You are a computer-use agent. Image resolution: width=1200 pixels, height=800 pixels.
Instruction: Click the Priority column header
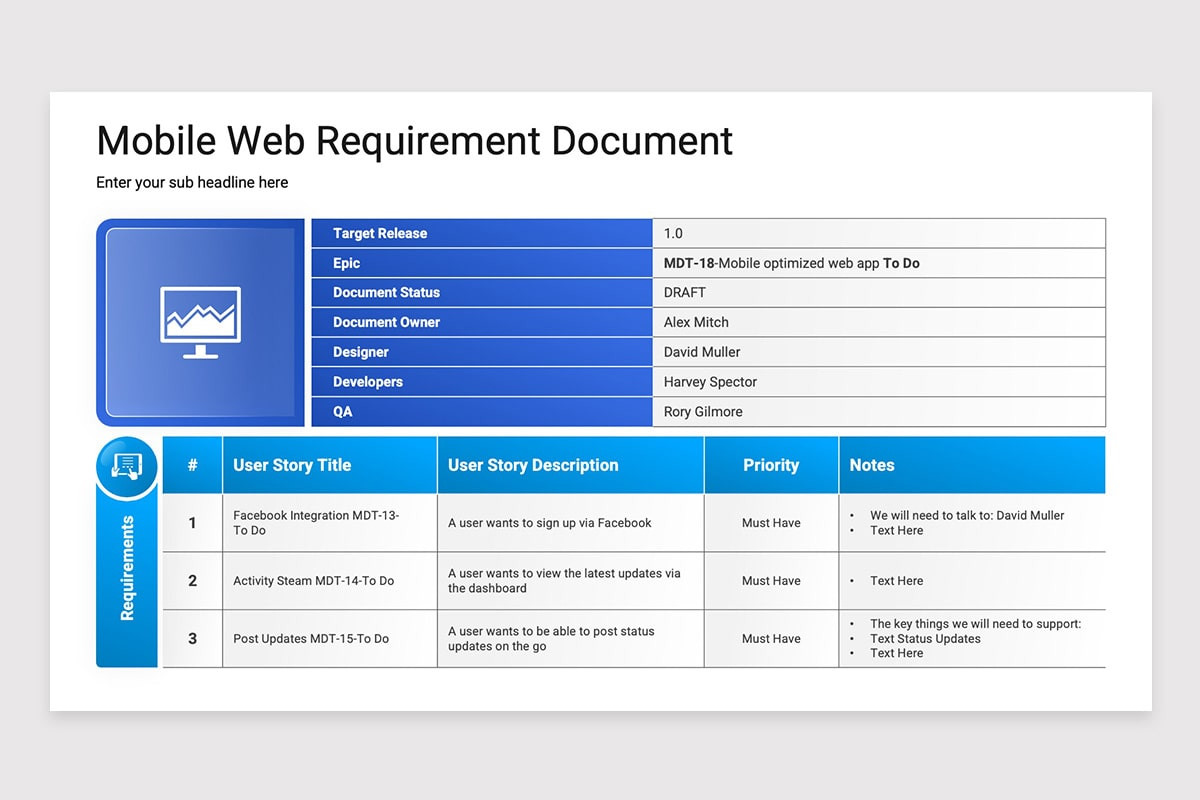coord(771,465)
